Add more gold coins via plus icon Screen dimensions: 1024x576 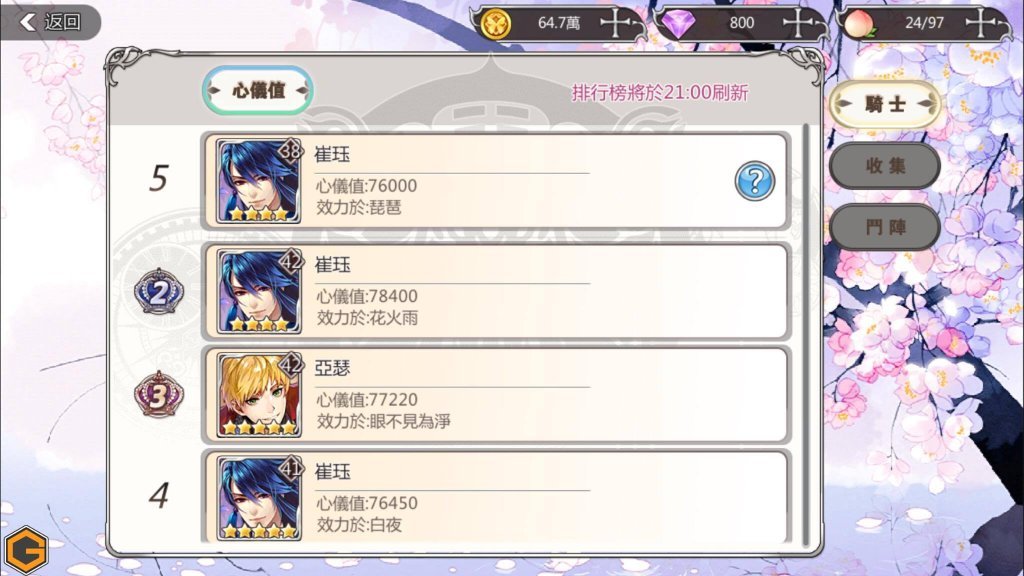coord(615,23)
